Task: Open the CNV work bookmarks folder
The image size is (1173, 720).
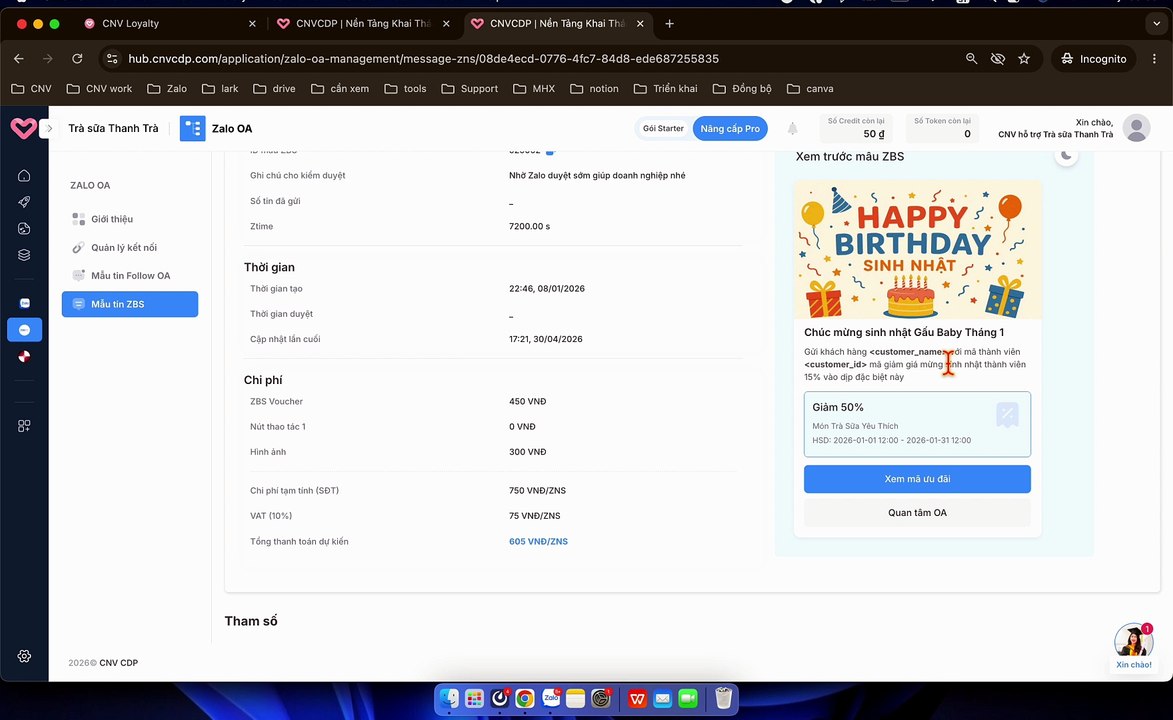Action: coord(99,88)
